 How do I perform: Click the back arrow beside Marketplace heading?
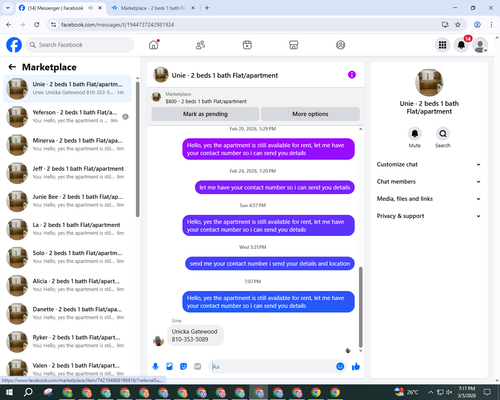pos(12,67)
